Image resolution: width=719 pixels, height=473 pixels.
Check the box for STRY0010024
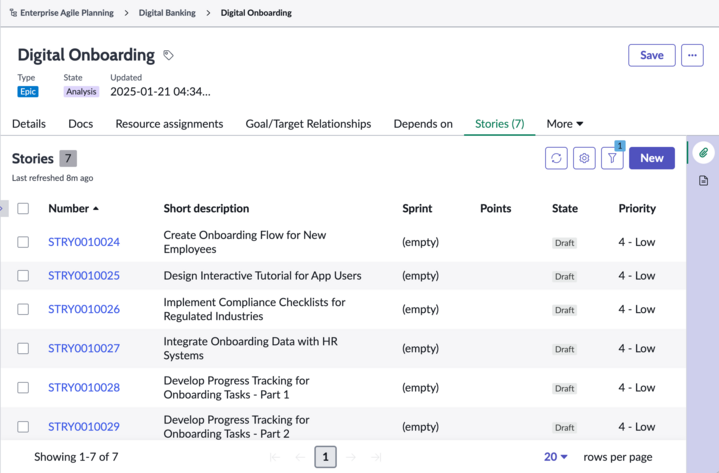click(23, 242)
